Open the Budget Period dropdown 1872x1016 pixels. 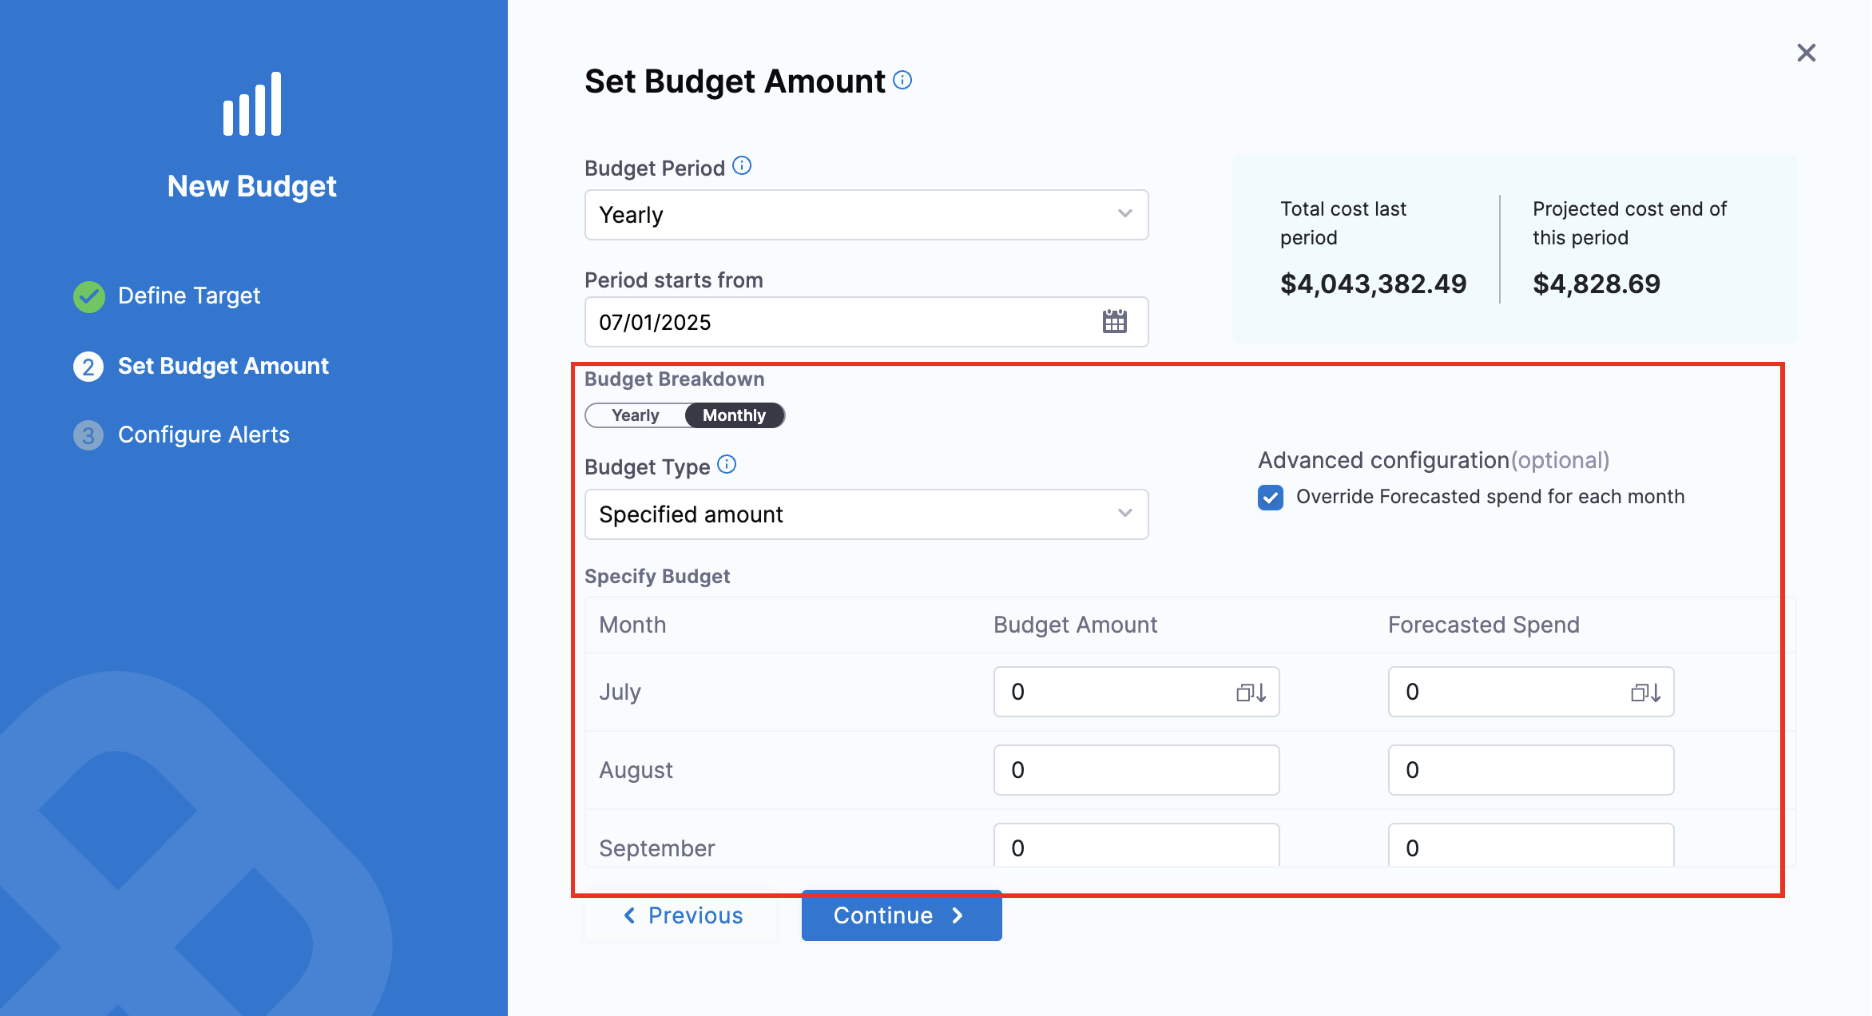tap(865, 215)
